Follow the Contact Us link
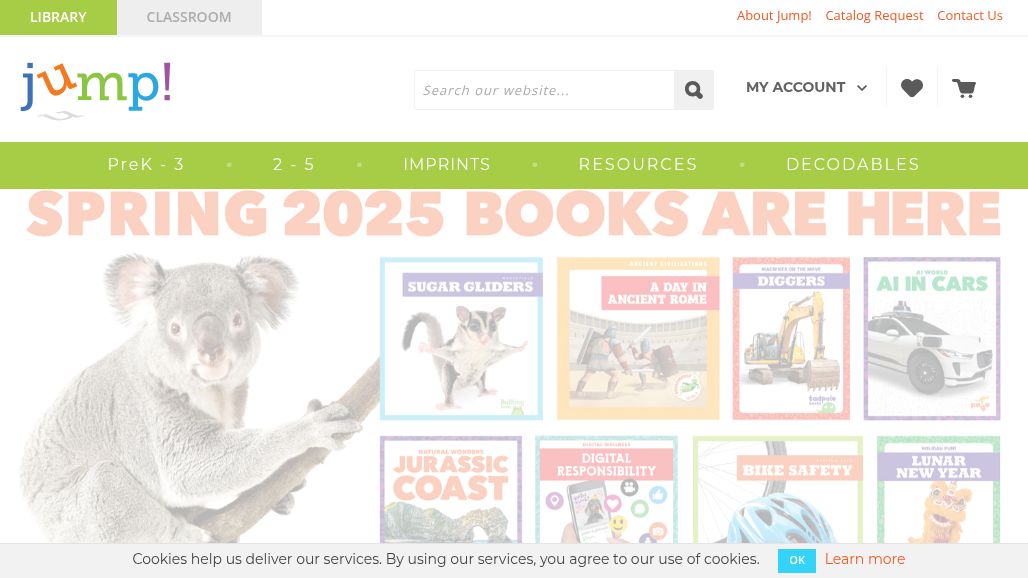Screen dimensions: 1028x578 click(970, 16)
